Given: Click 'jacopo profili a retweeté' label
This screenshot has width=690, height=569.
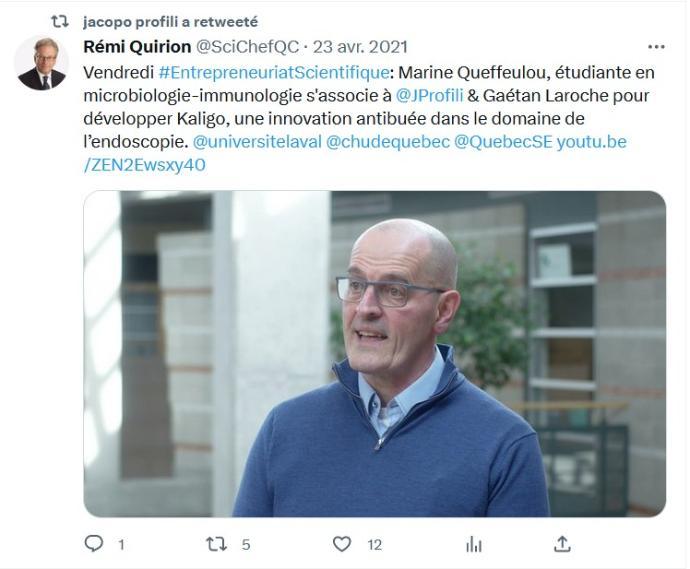Looking at the screenshot, I should (x=170, y=22).
